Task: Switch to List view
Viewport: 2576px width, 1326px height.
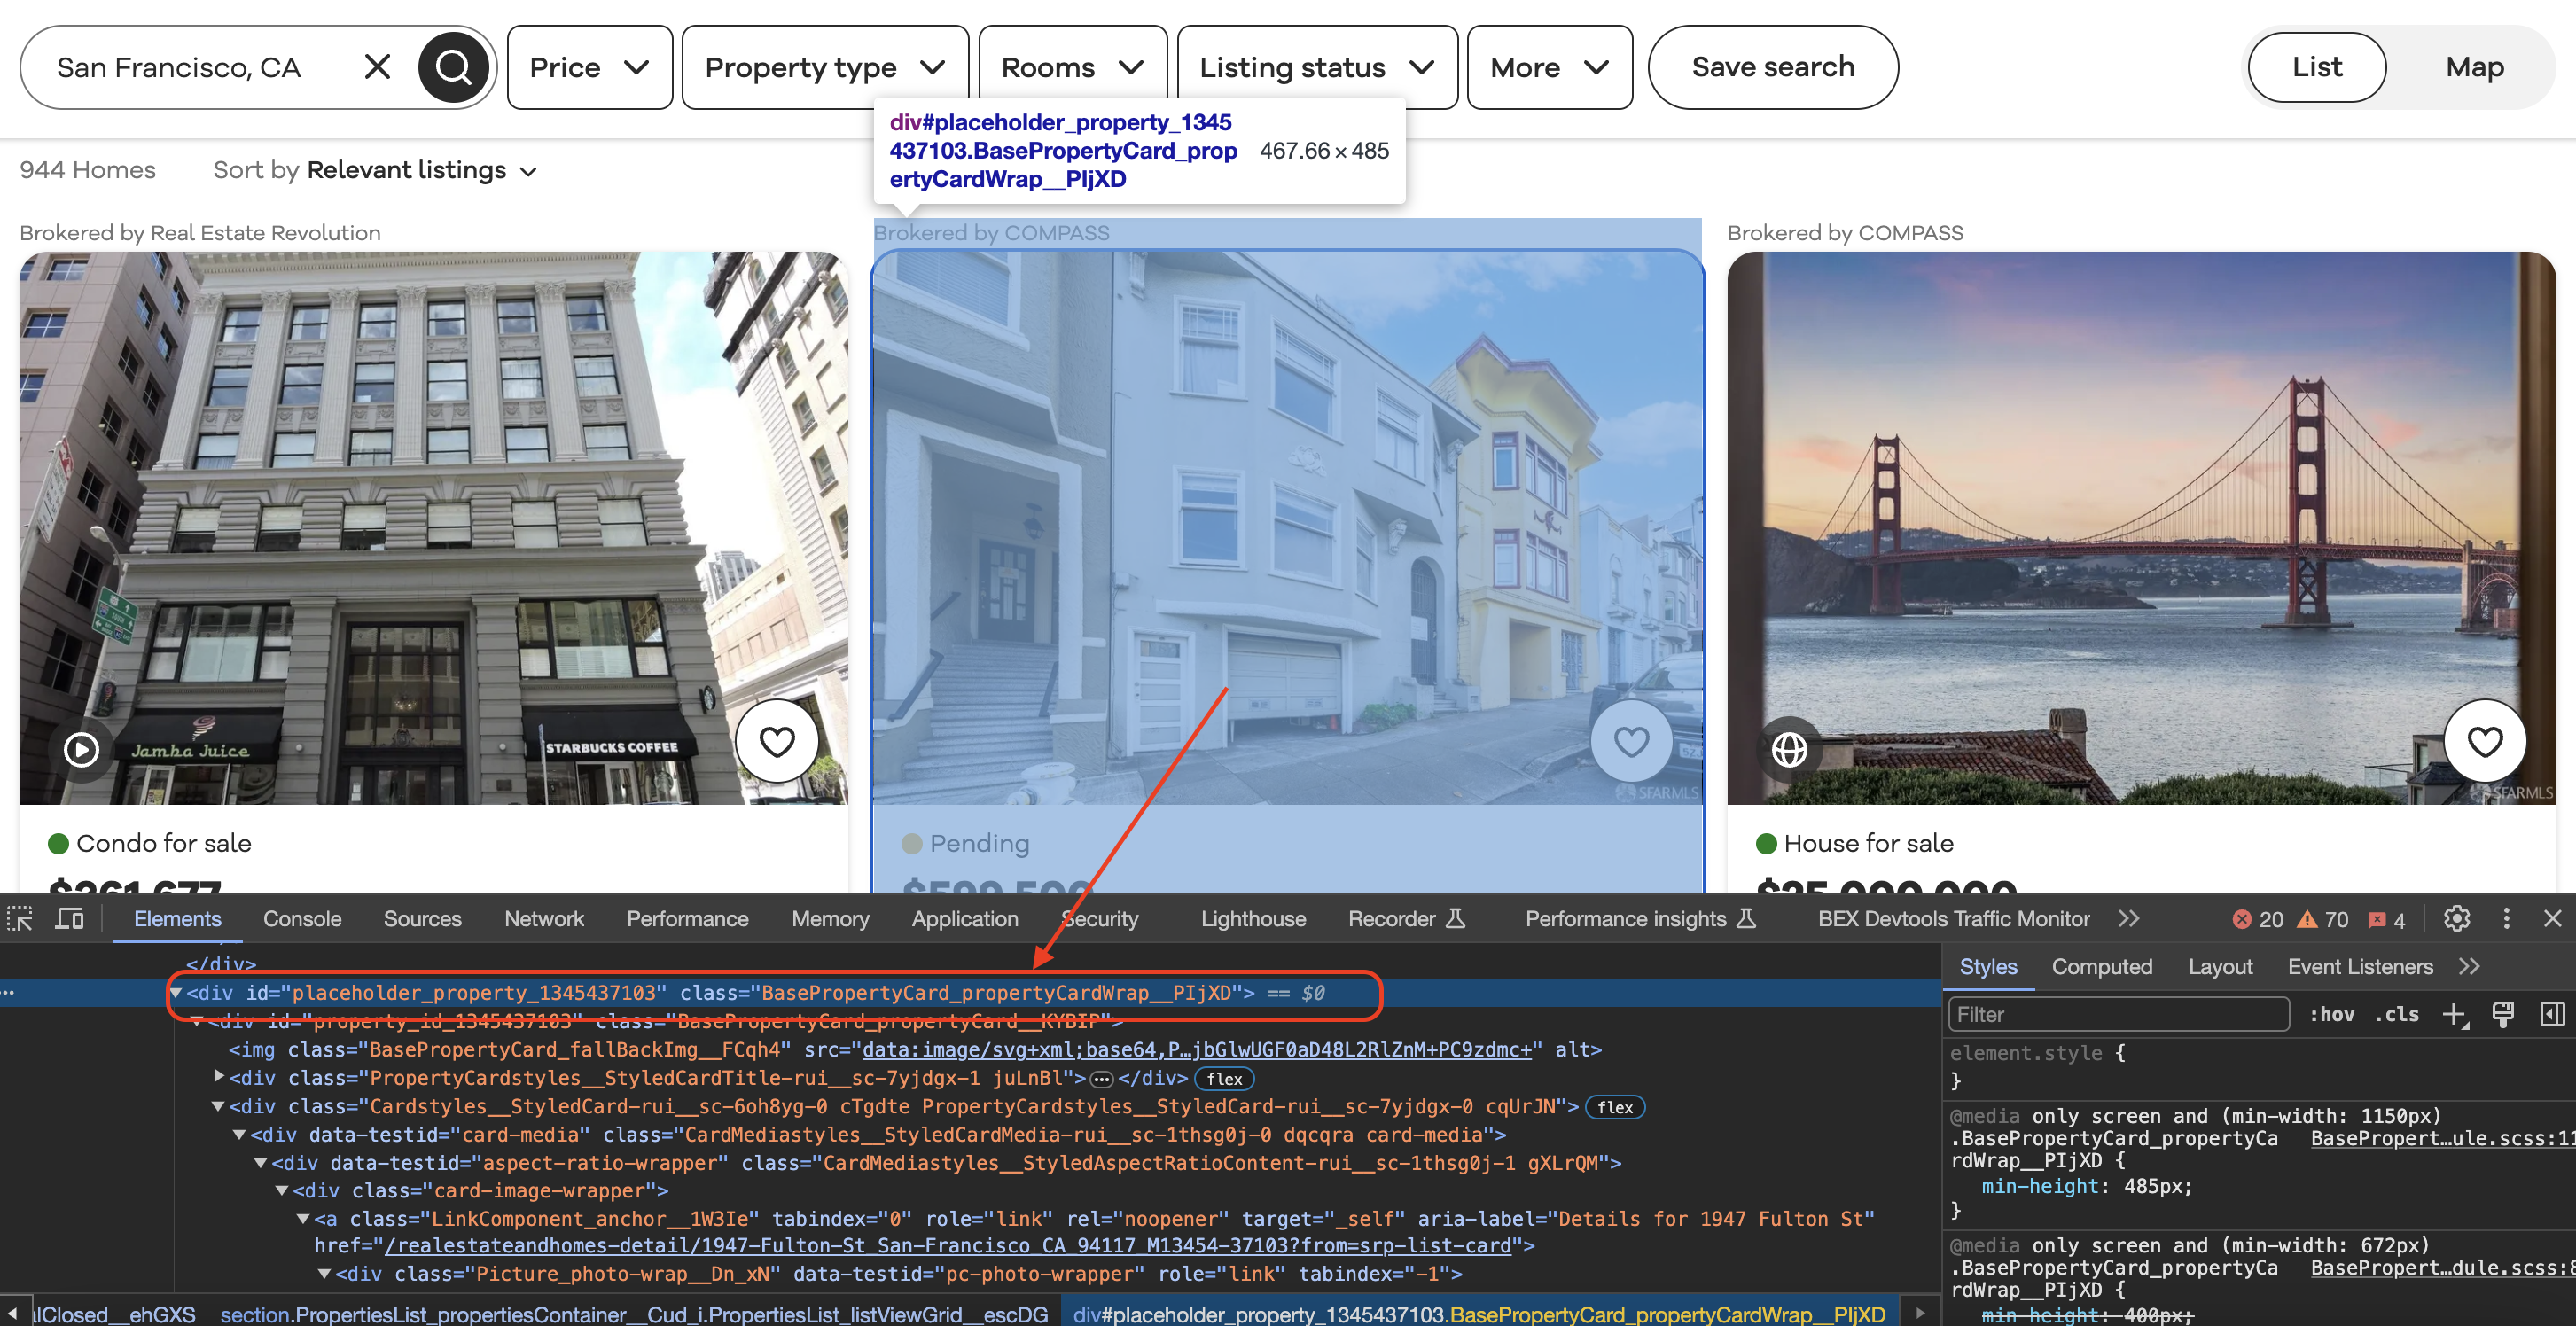Action: tap(2317, 67)
